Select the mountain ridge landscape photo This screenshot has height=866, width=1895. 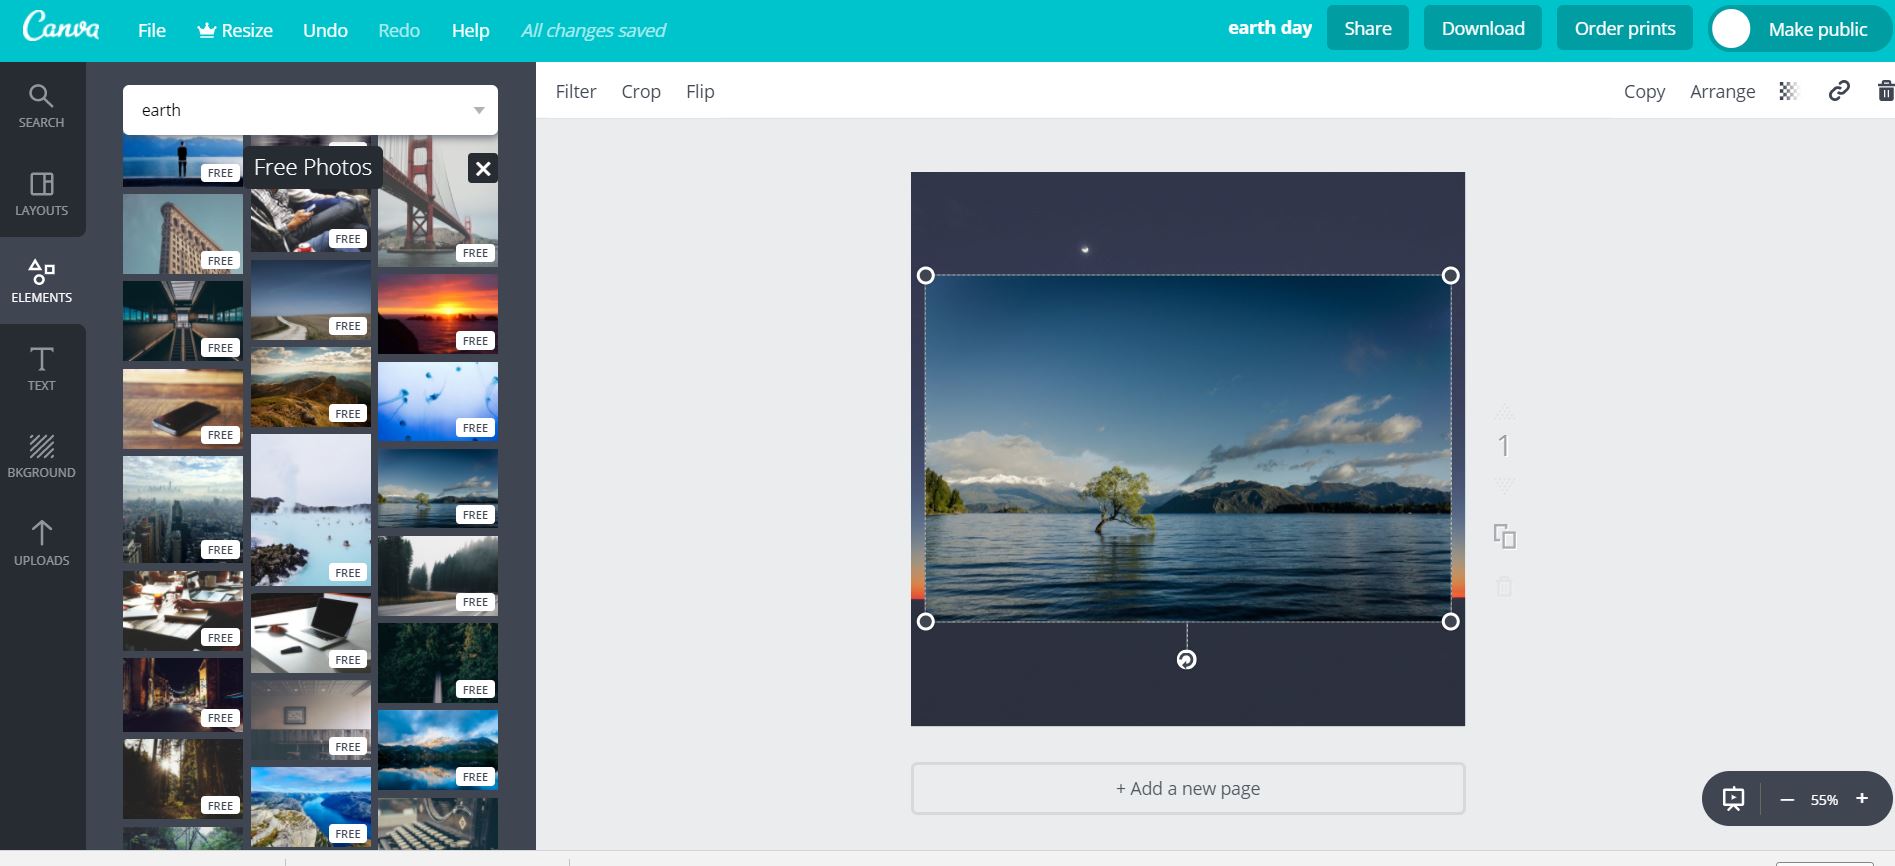(311, 387)
